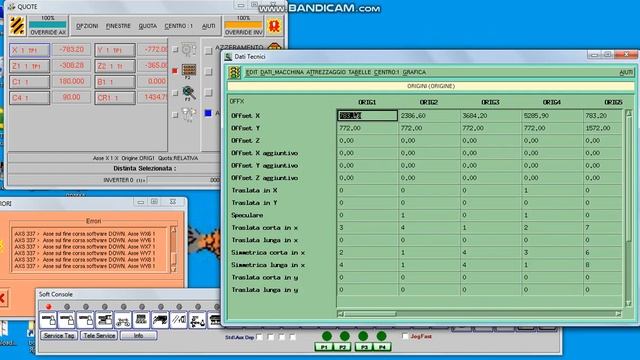
Task: Open the OPZIONI menu in QUOTE
Action: pyautogui.click(x=87, y=26)
